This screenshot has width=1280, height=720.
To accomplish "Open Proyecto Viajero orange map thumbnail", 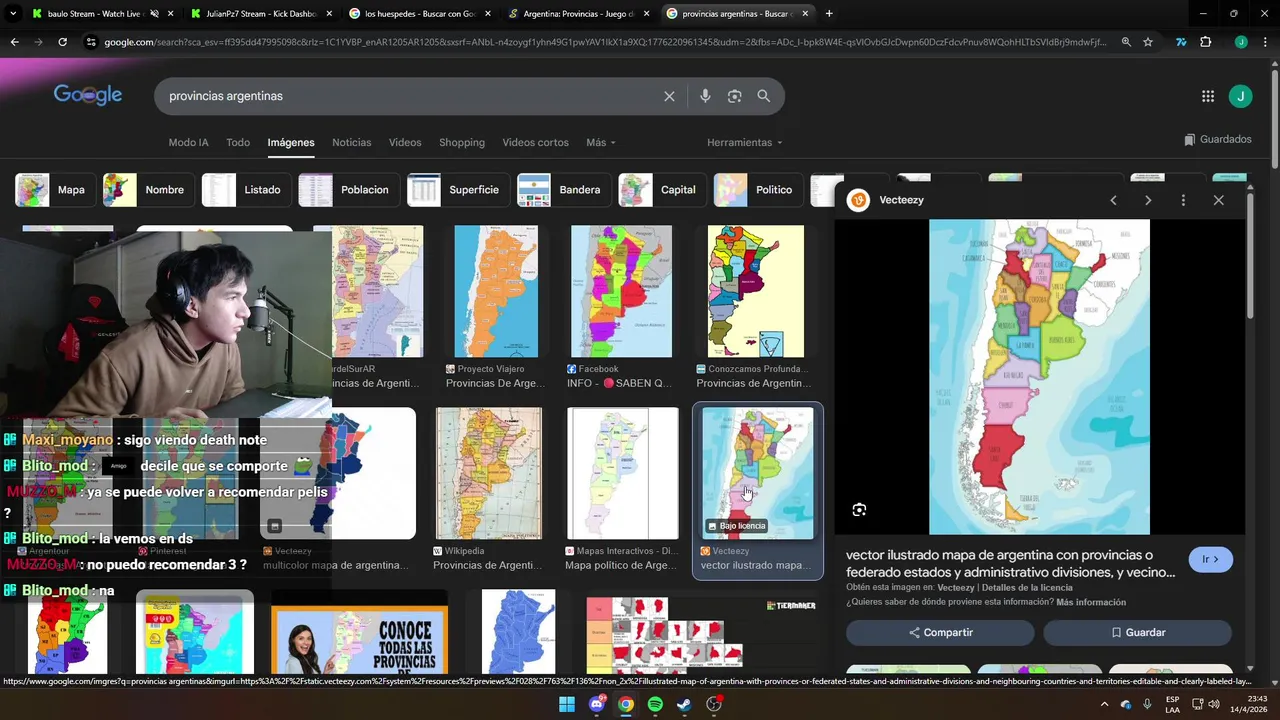I will pos(496,291).
